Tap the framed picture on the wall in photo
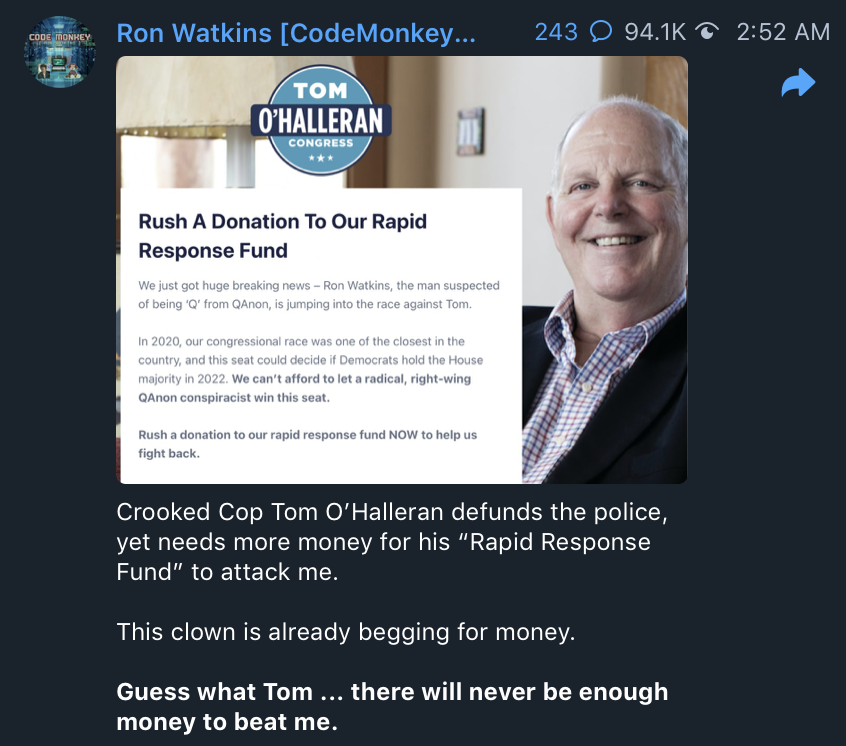The image size is (846, 746). coord(470,131)
